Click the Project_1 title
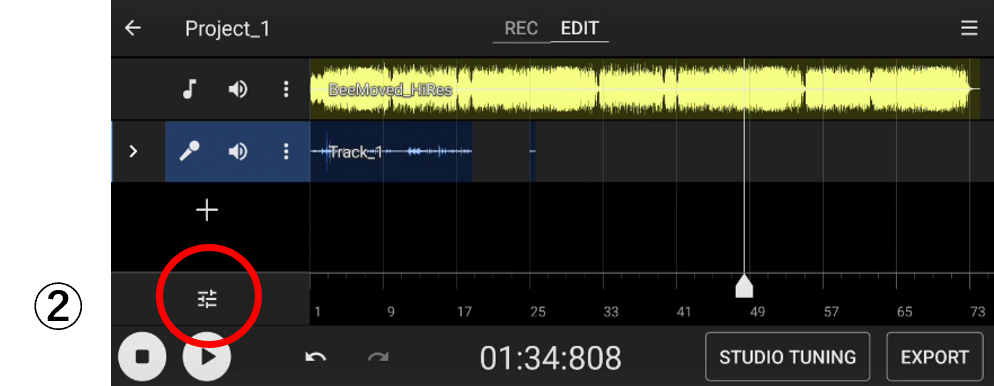Viewport: 994px width, 386px height. 228,29
